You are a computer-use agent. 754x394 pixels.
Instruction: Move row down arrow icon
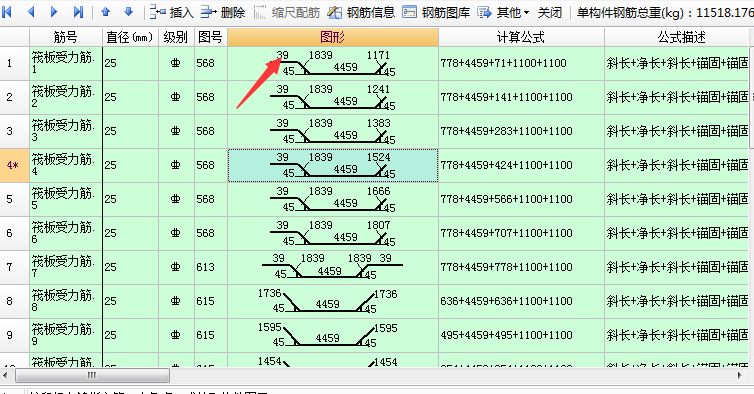[x=128, y=12]
